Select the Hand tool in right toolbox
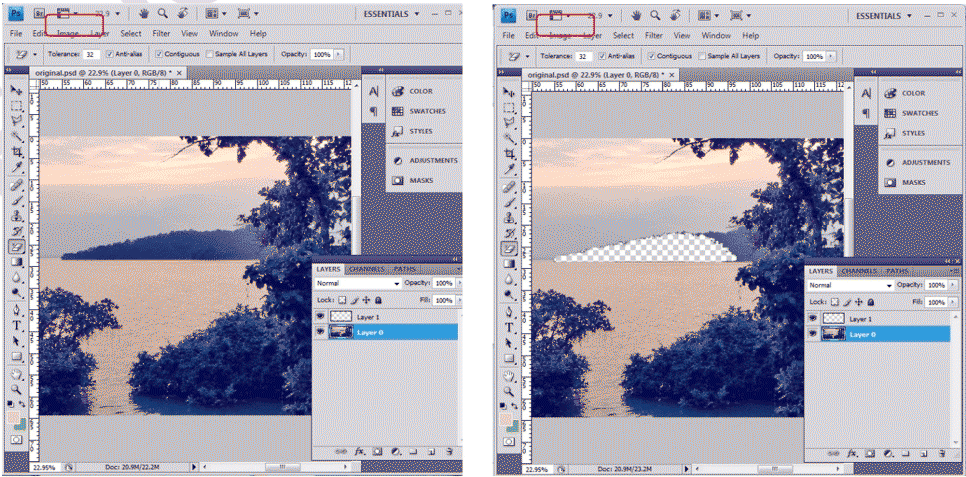 click(x=509, y=377)
